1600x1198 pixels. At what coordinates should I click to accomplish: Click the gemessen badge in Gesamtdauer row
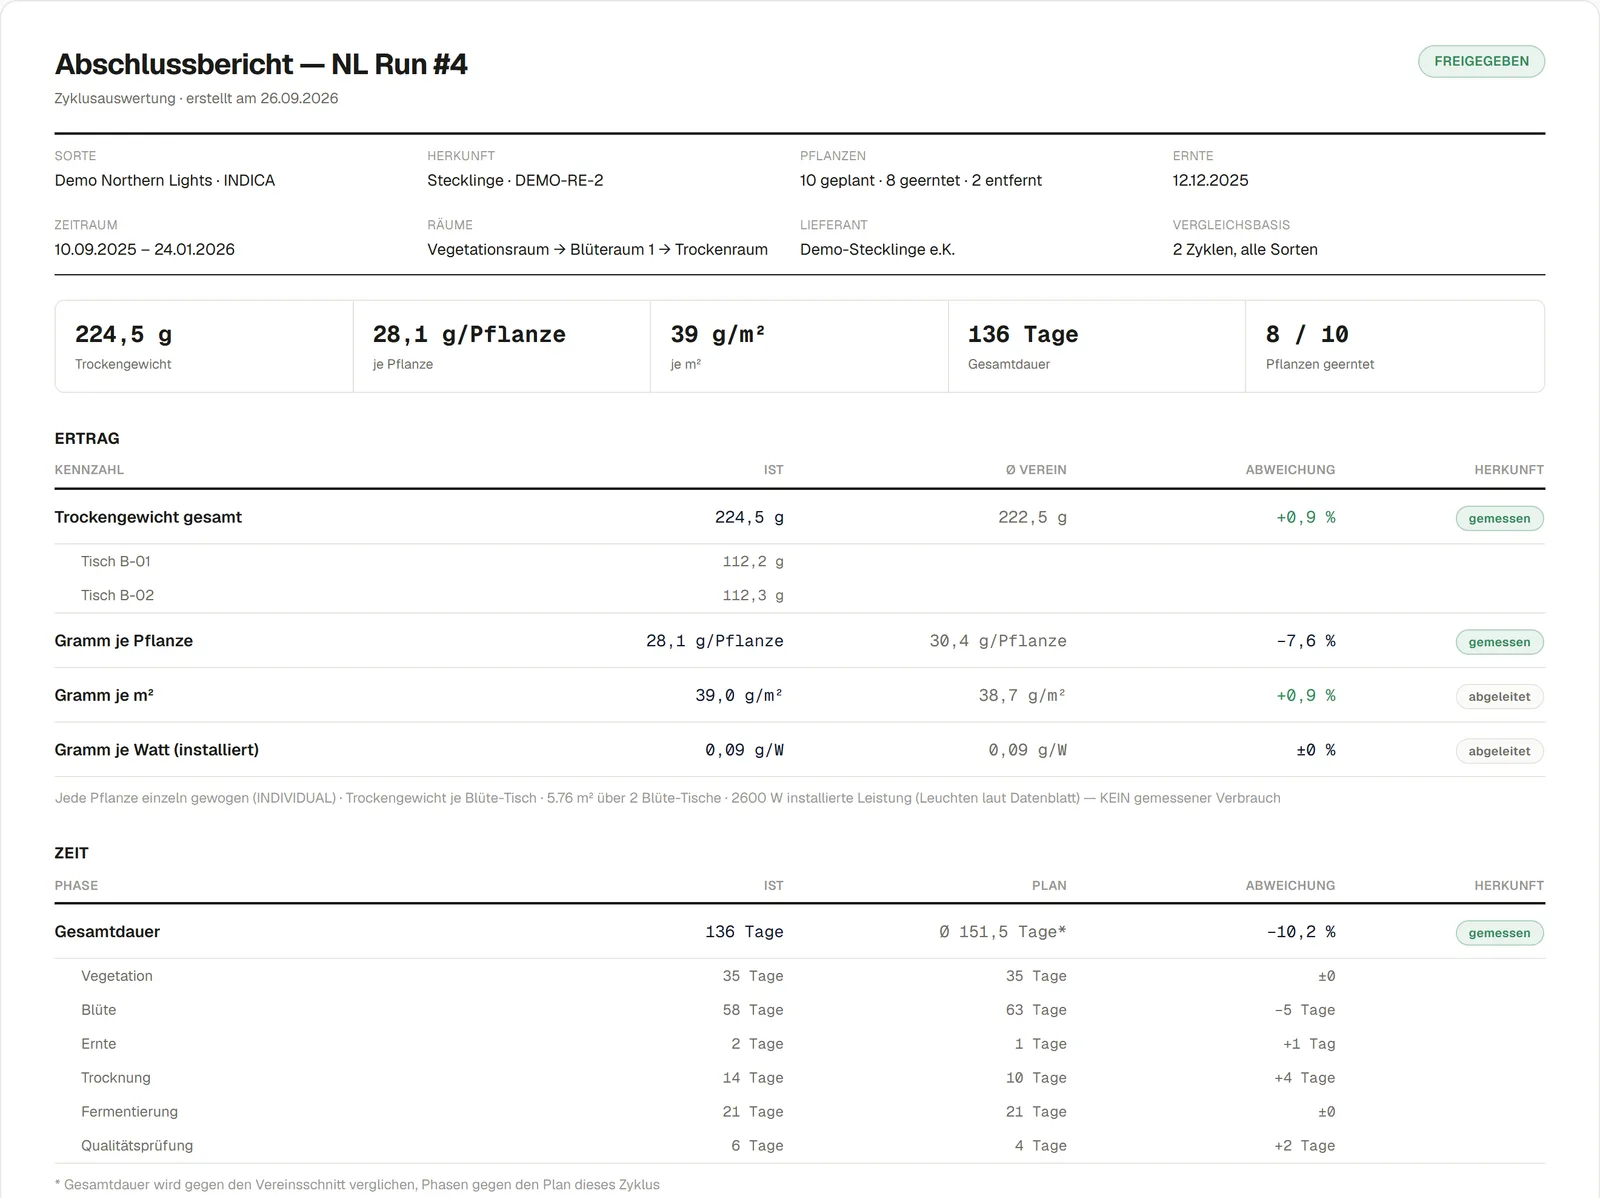pos(1499,933)
